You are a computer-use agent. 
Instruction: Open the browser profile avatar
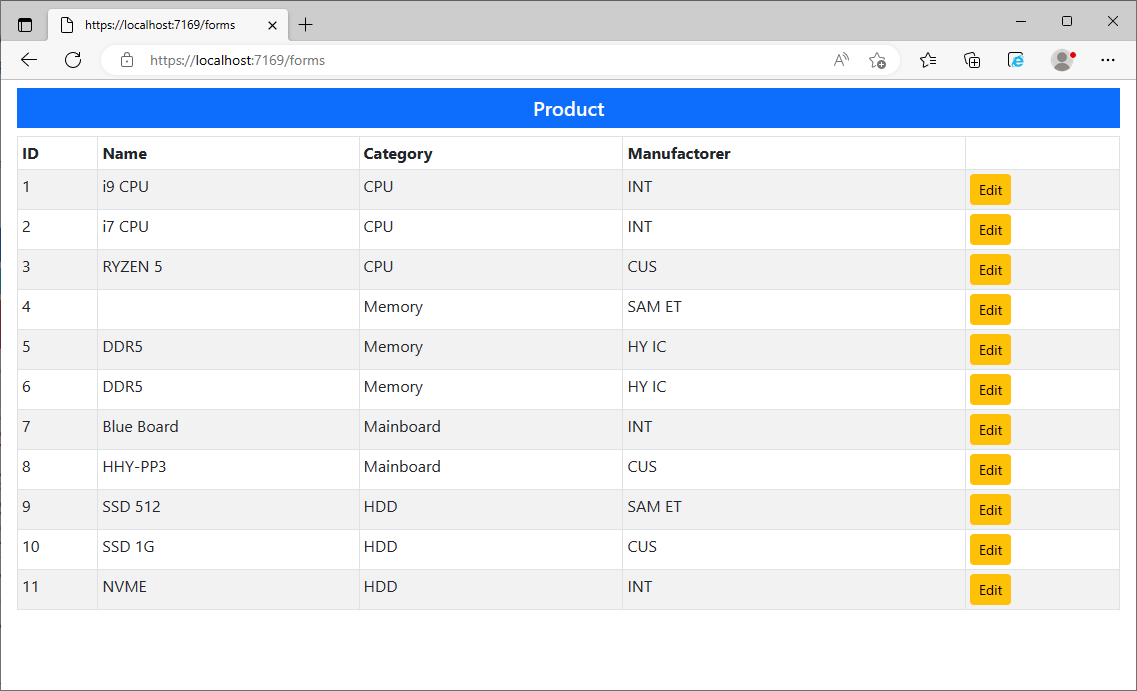coord(1061,60)
